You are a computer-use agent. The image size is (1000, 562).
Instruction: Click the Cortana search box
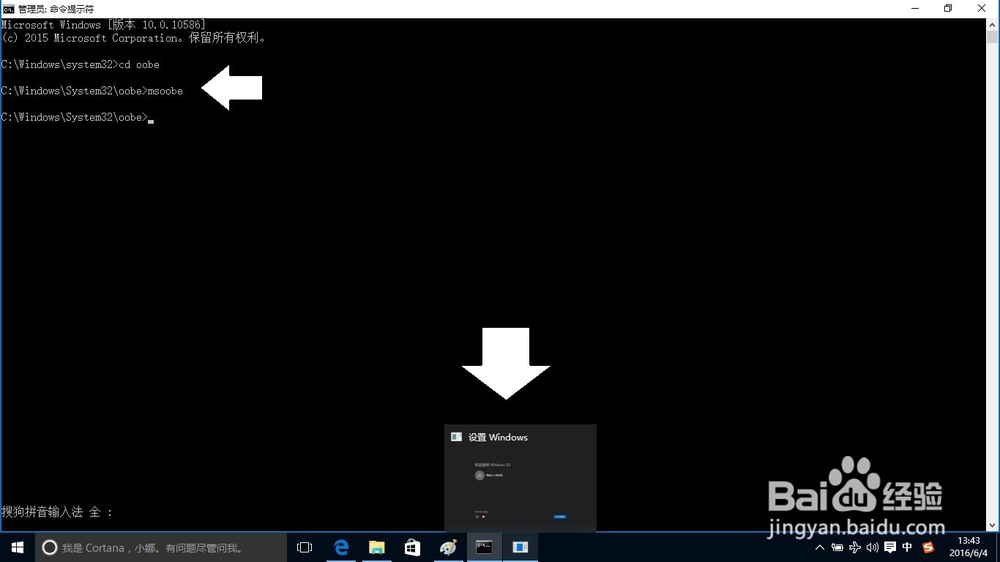161,547
